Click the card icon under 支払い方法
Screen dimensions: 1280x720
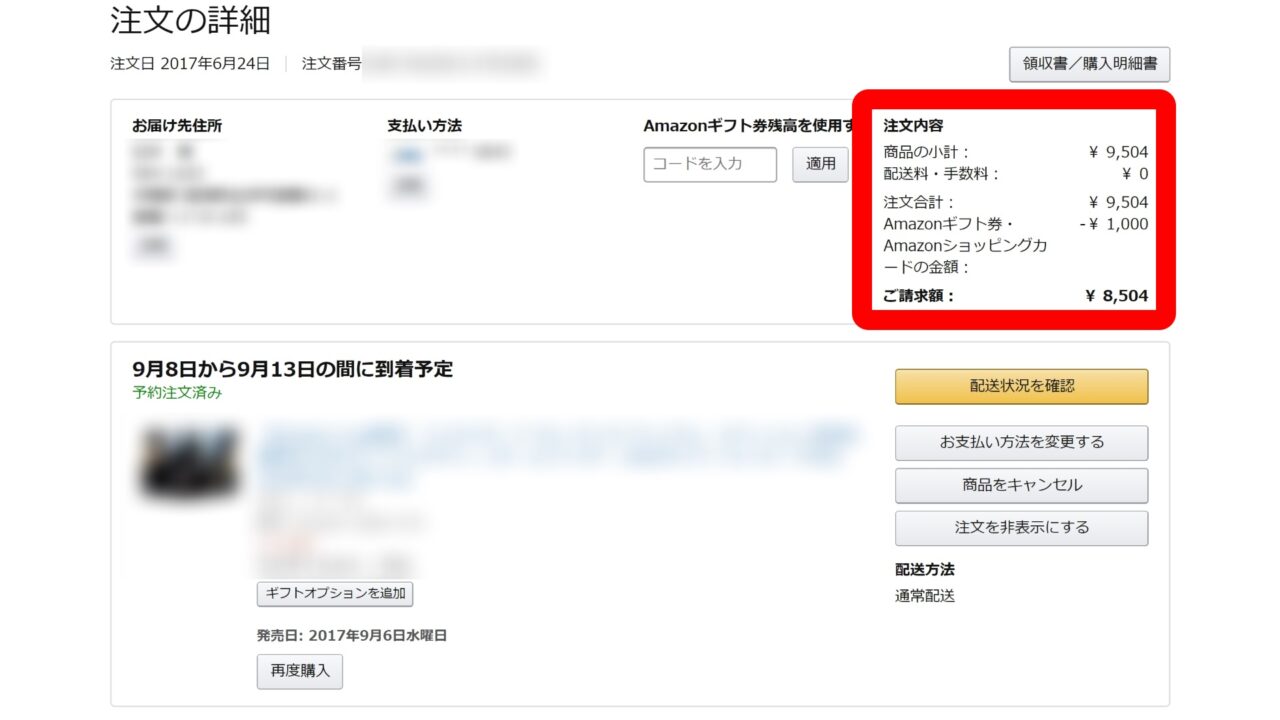pos(406,155)
